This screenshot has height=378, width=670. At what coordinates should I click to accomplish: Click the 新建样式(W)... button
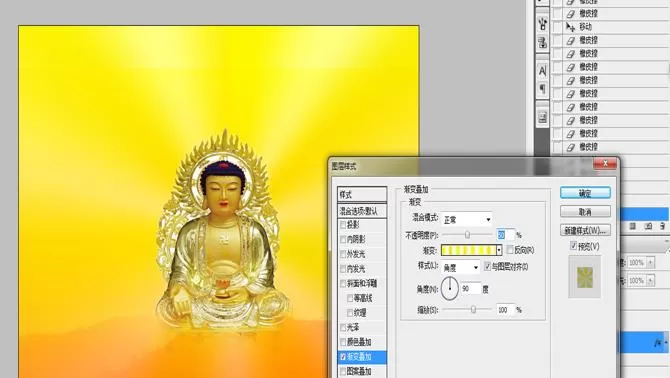(585, 231)
